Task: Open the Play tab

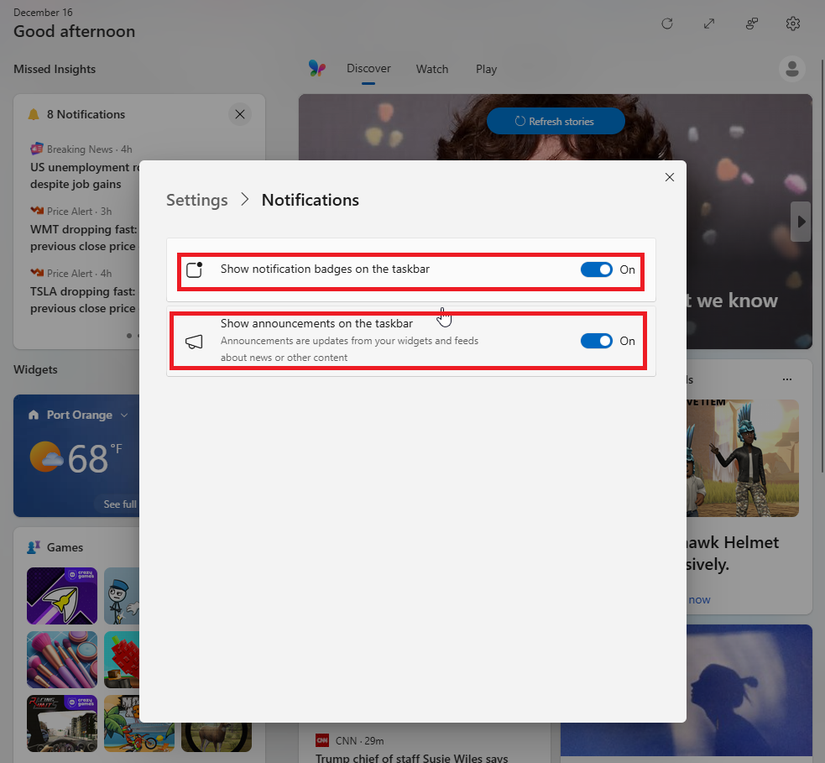Action: tap(486, 69)
